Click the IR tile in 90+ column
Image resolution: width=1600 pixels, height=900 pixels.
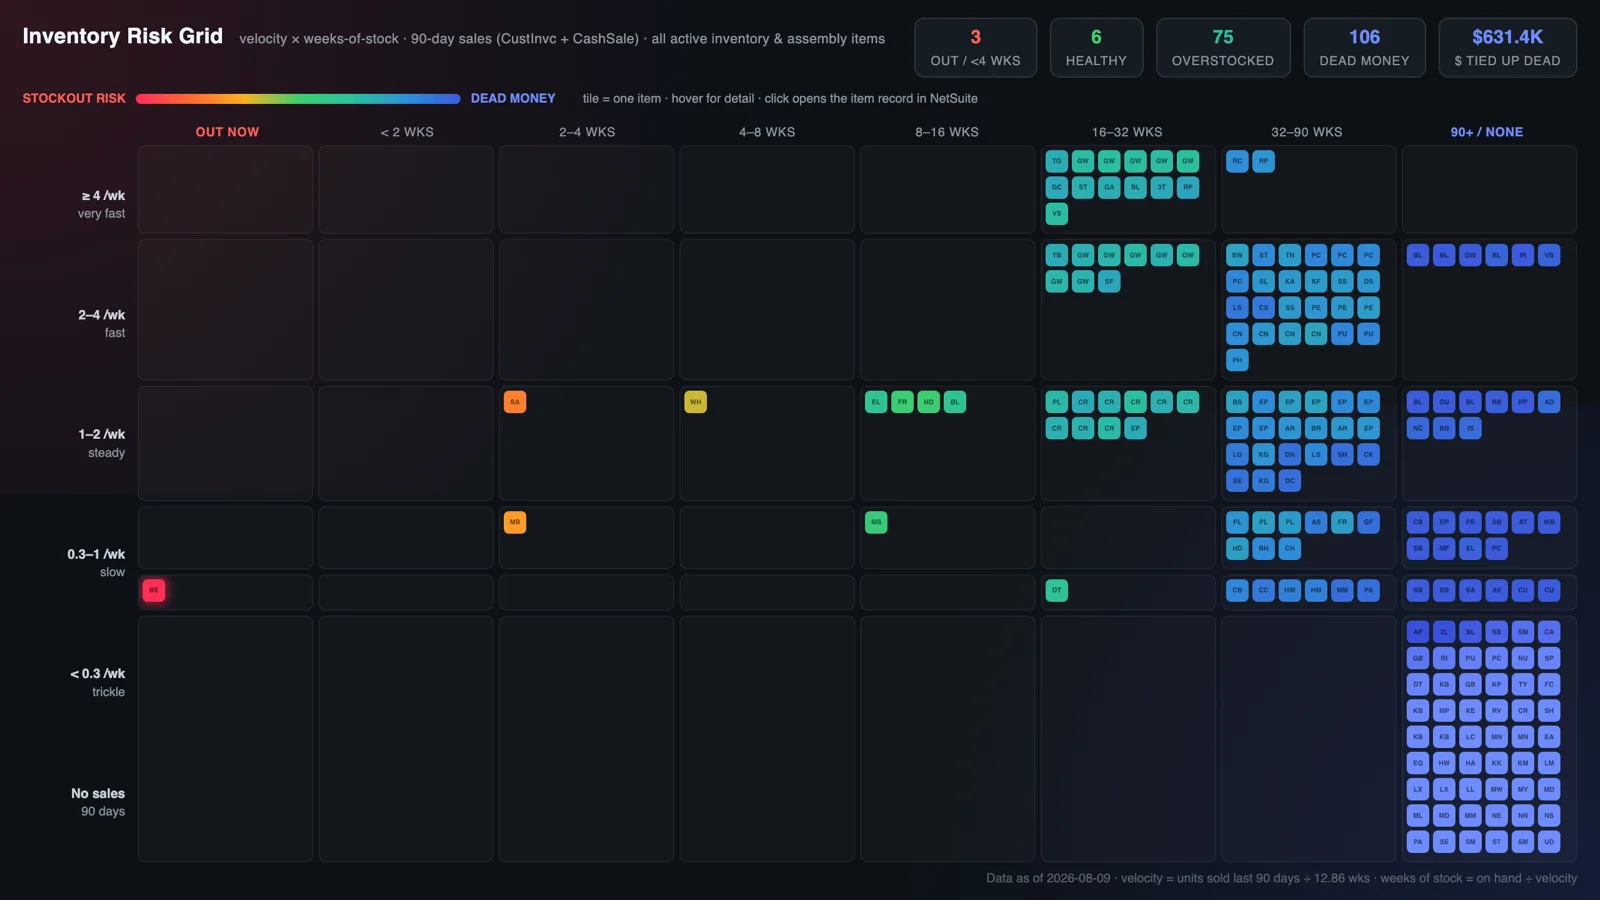1523,255
